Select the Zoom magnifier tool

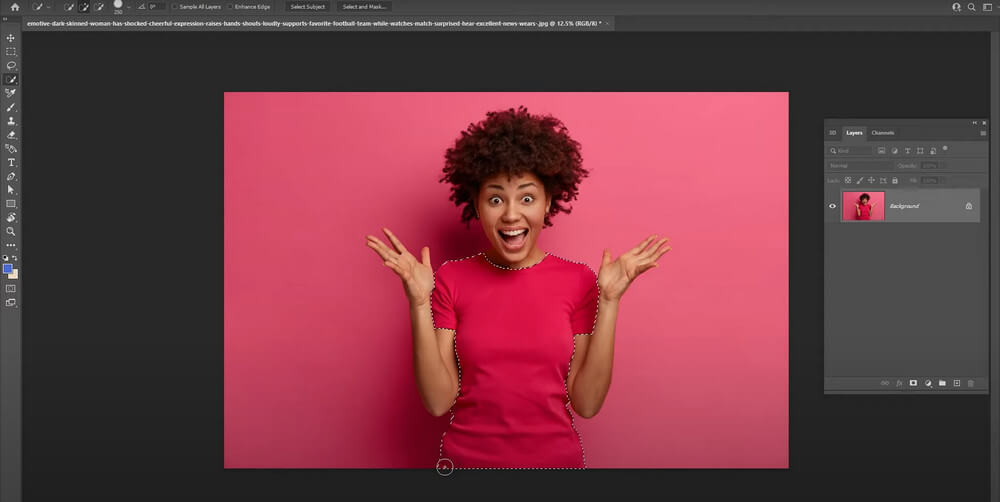coord(11,232)
